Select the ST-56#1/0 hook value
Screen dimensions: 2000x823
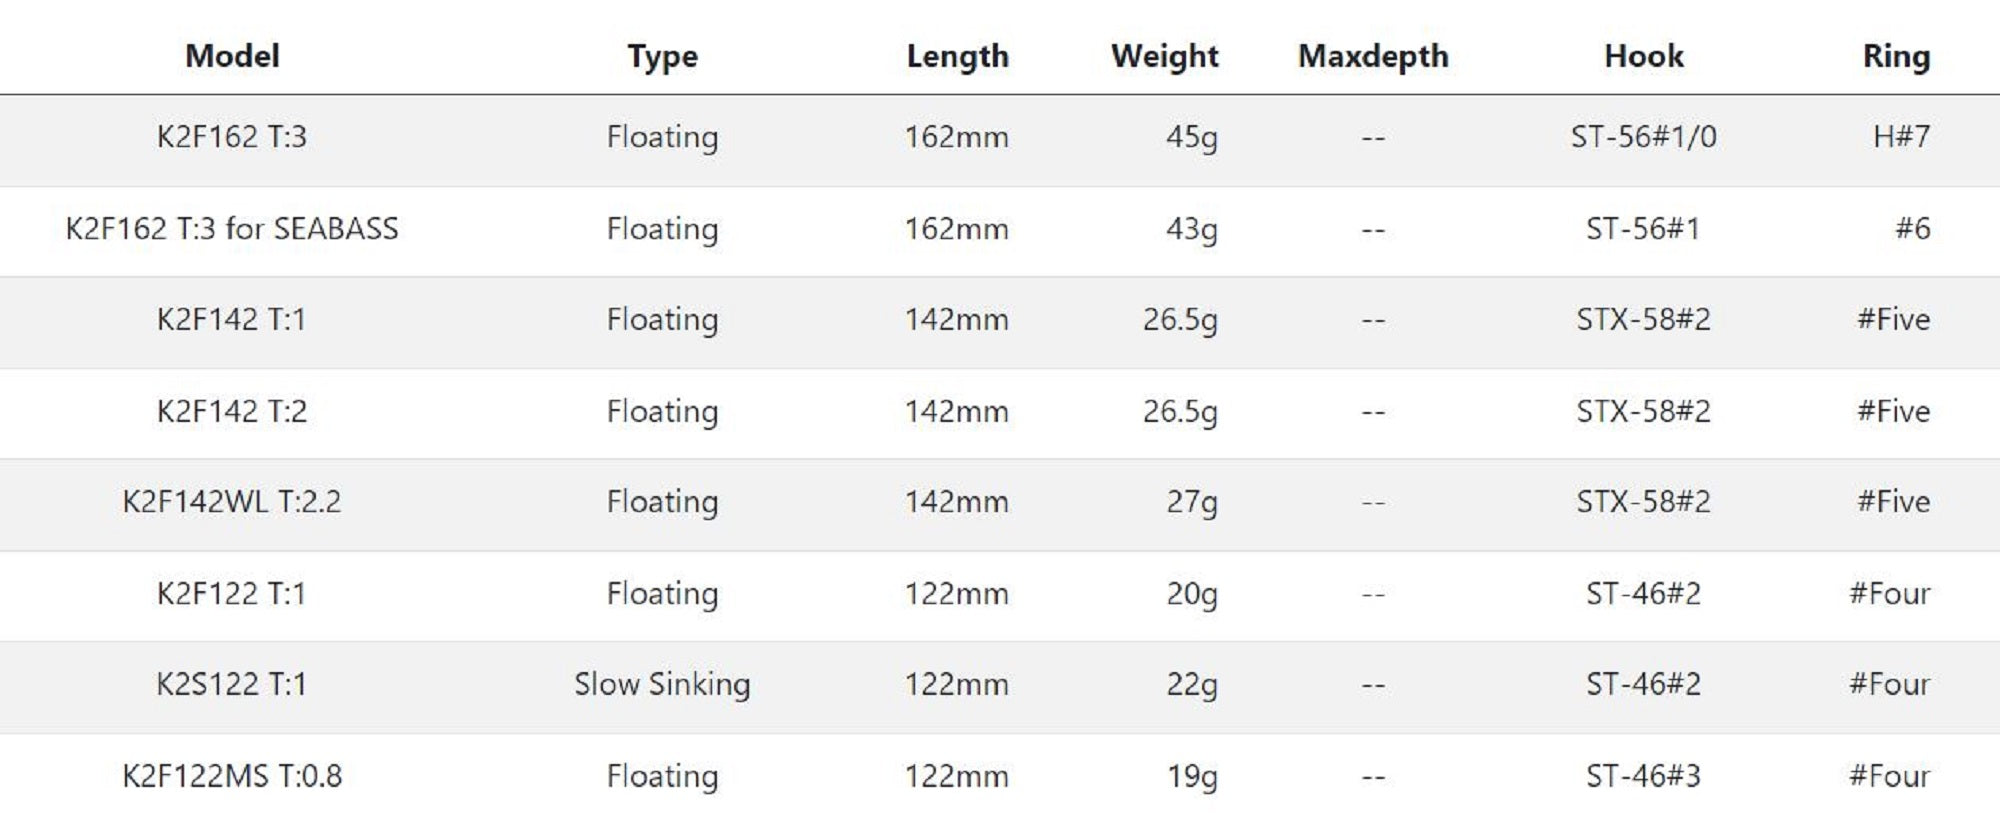[x=1643, y=137]
